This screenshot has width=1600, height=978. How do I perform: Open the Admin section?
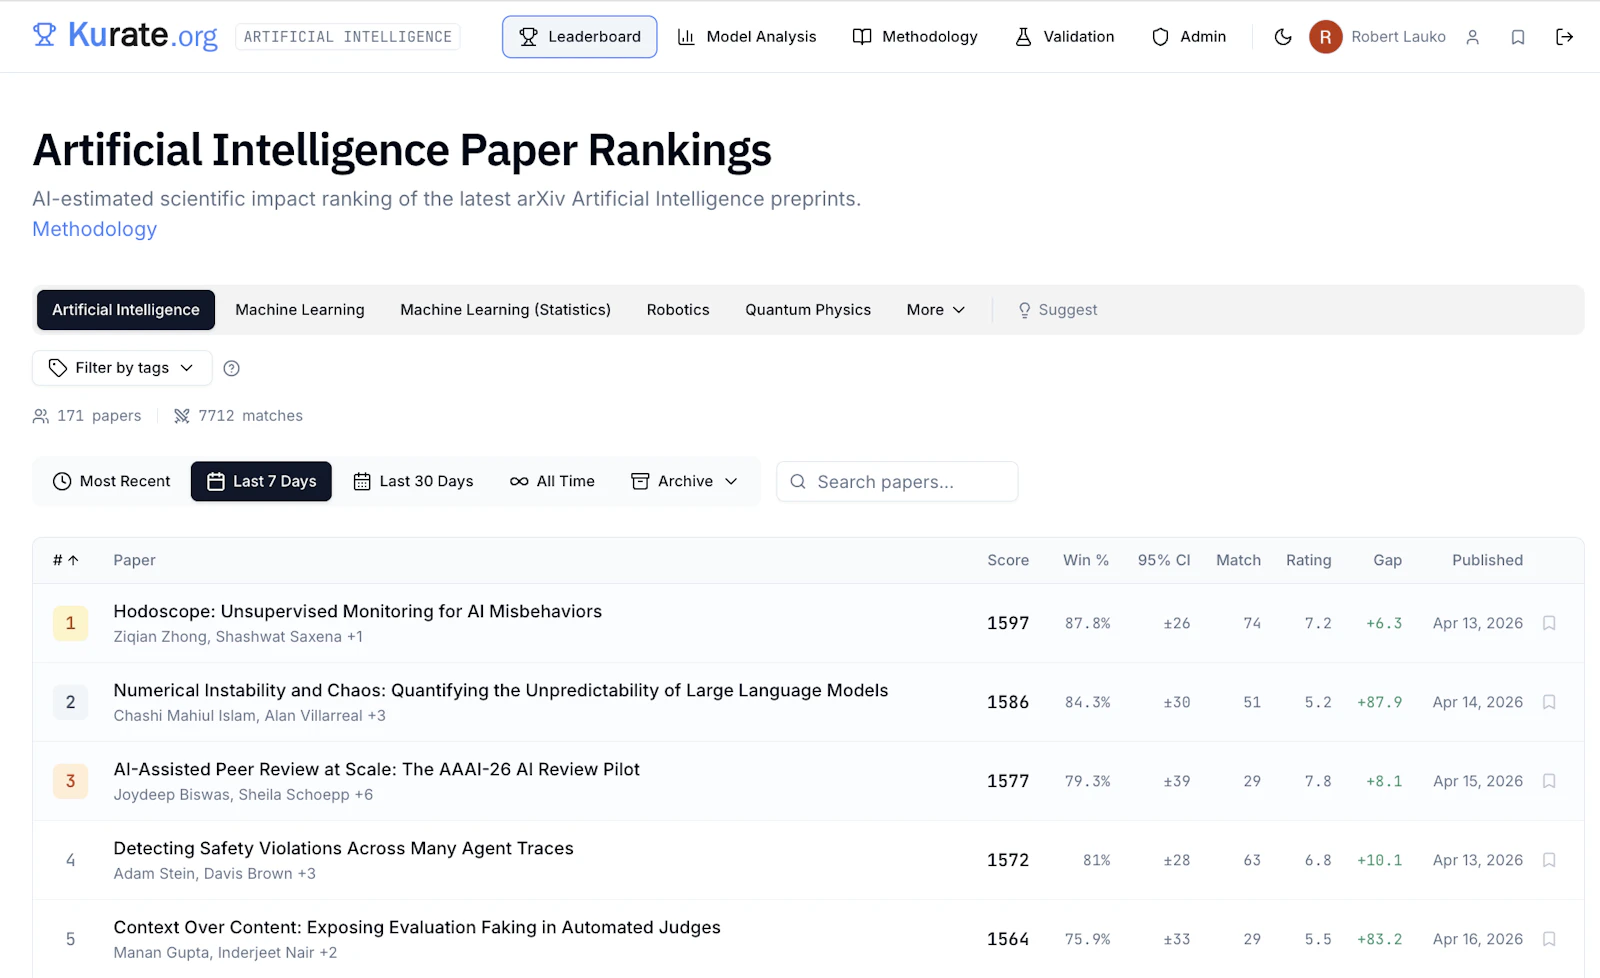pos(1189,37)
